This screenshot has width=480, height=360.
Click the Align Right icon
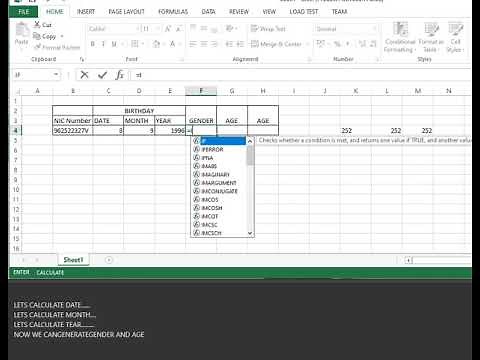point(214,44)
